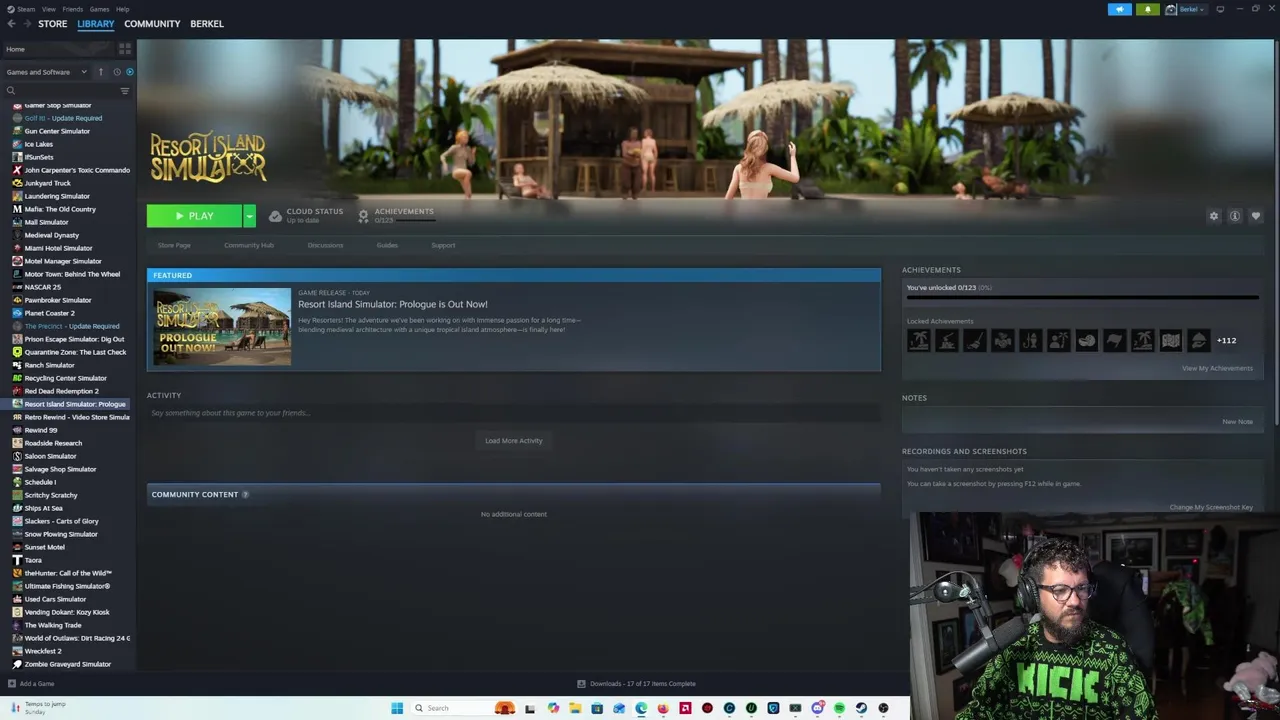Viewport: 1280px width, 720px height.
Task: Open Windows Start button
Action: click(397, 708)
